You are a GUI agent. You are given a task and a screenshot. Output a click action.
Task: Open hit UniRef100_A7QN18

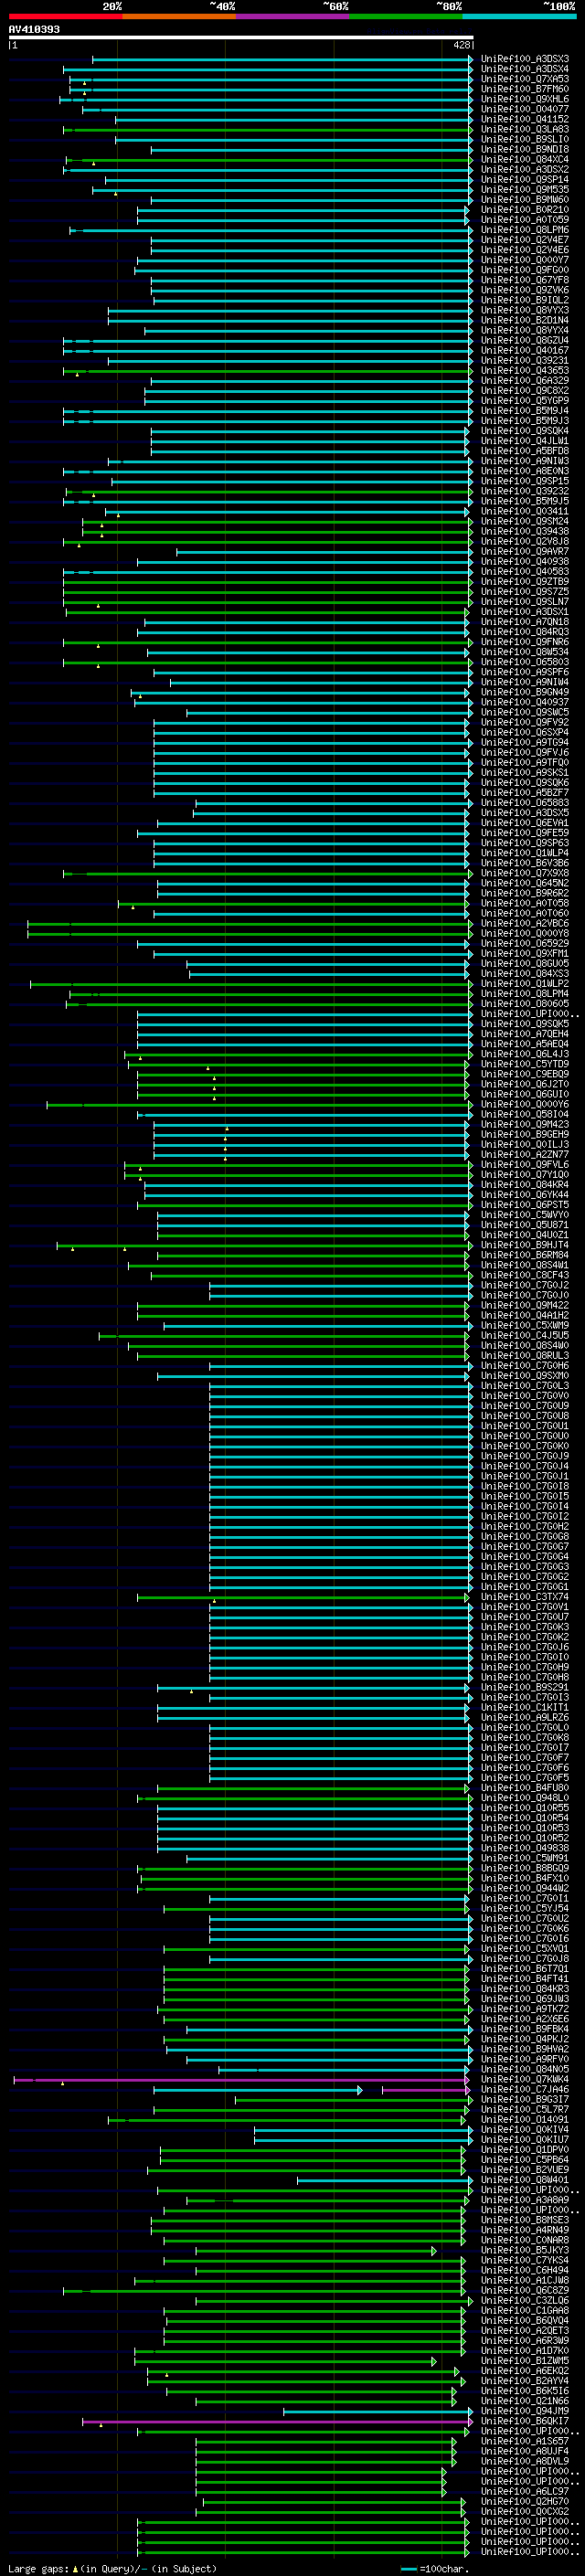525,622
